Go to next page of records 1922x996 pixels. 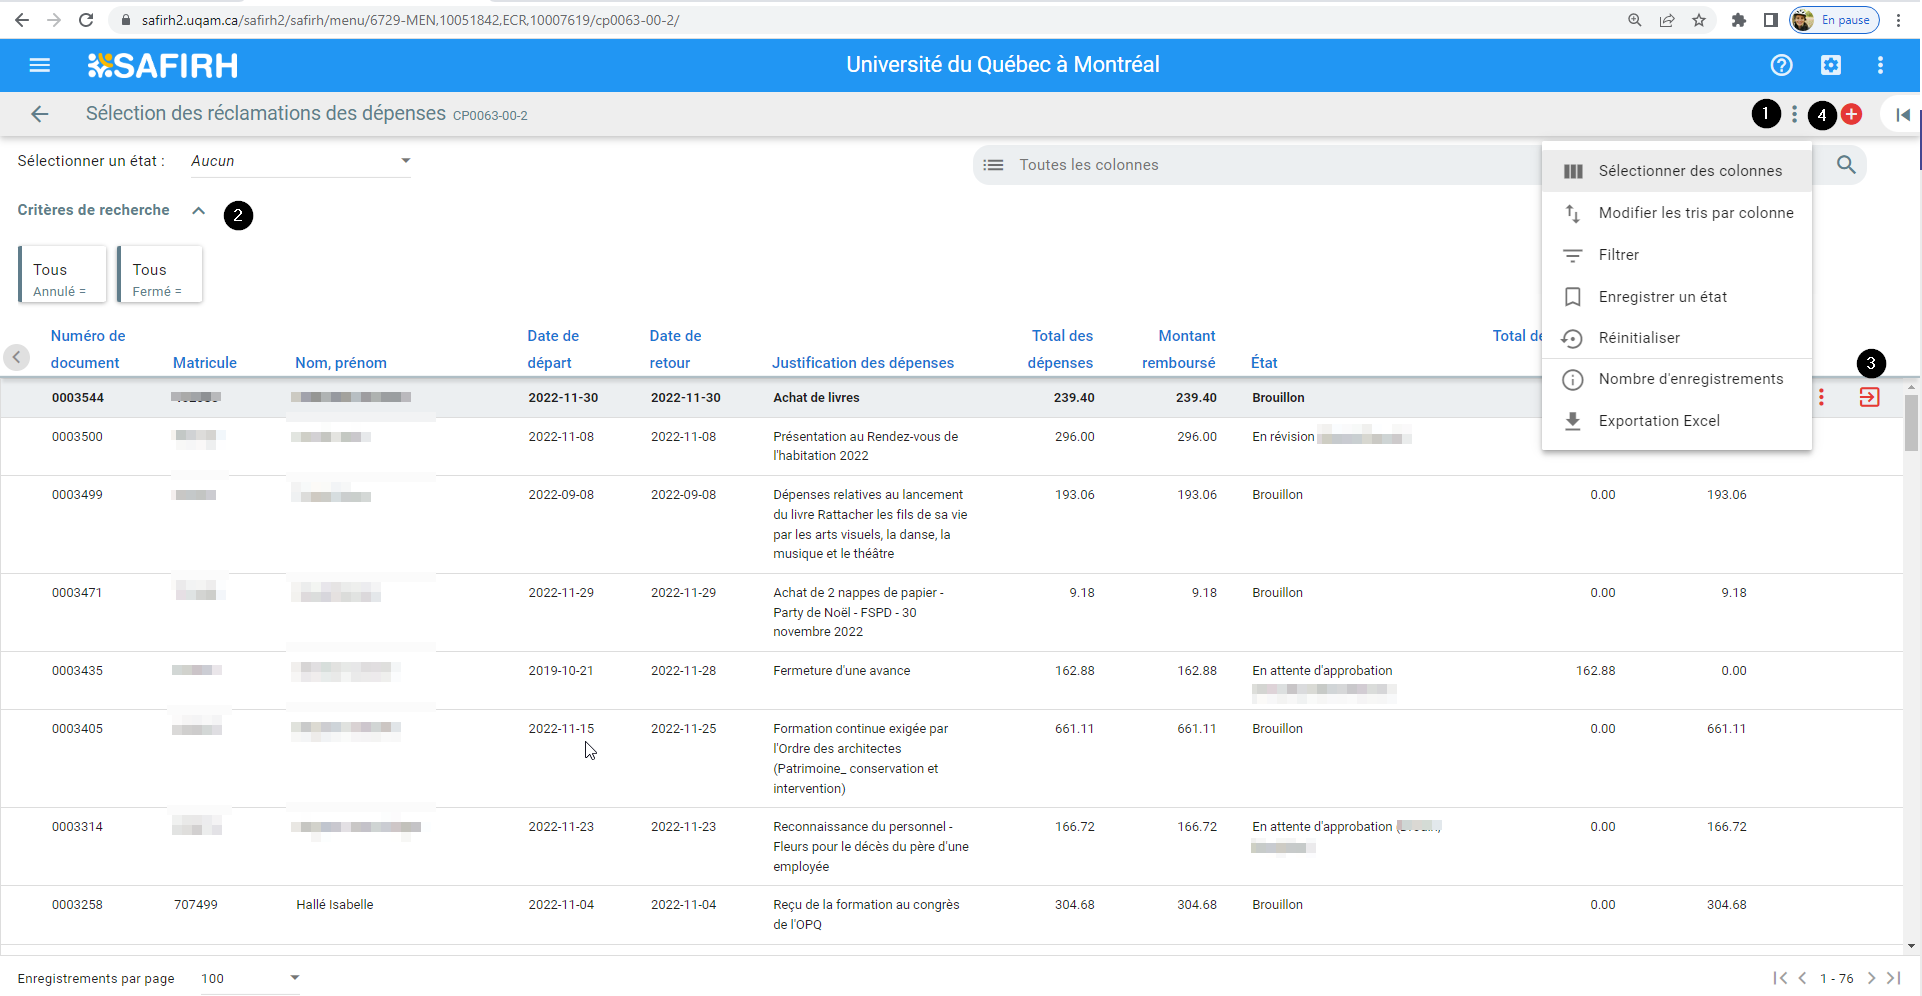1871,978
